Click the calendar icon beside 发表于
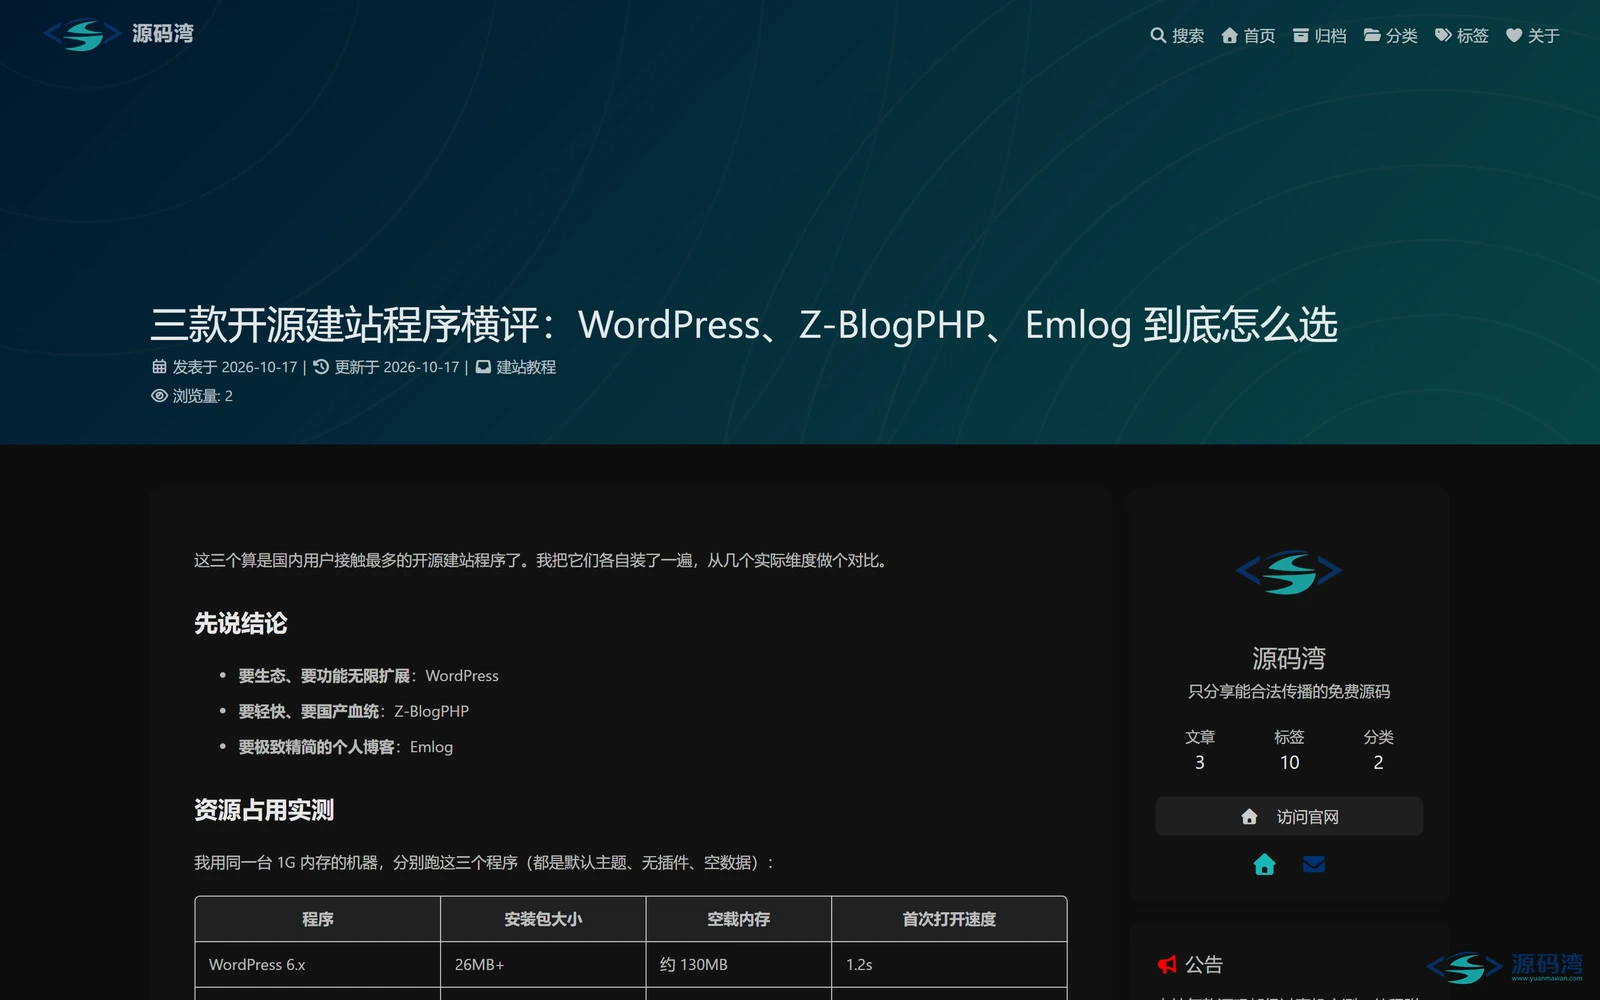Screen dimensions: 1600x1000 [x=159, y=367]
